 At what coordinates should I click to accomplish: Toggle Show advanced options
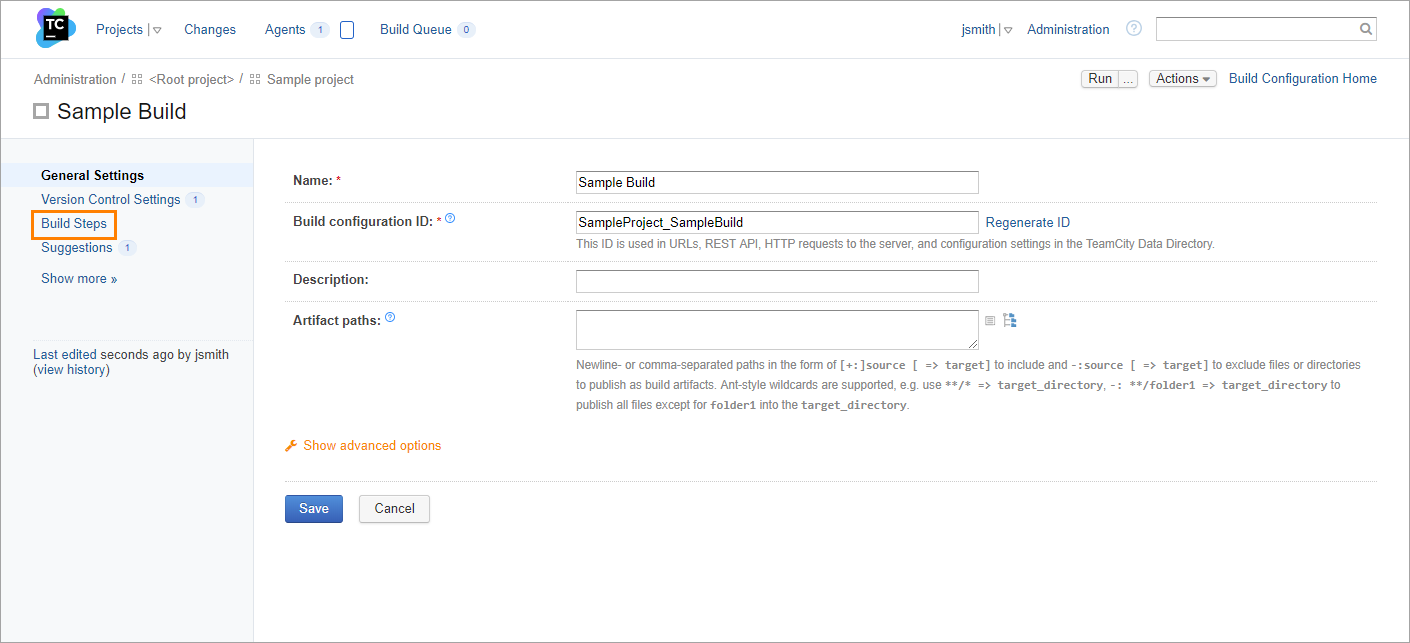pos(372,445)
